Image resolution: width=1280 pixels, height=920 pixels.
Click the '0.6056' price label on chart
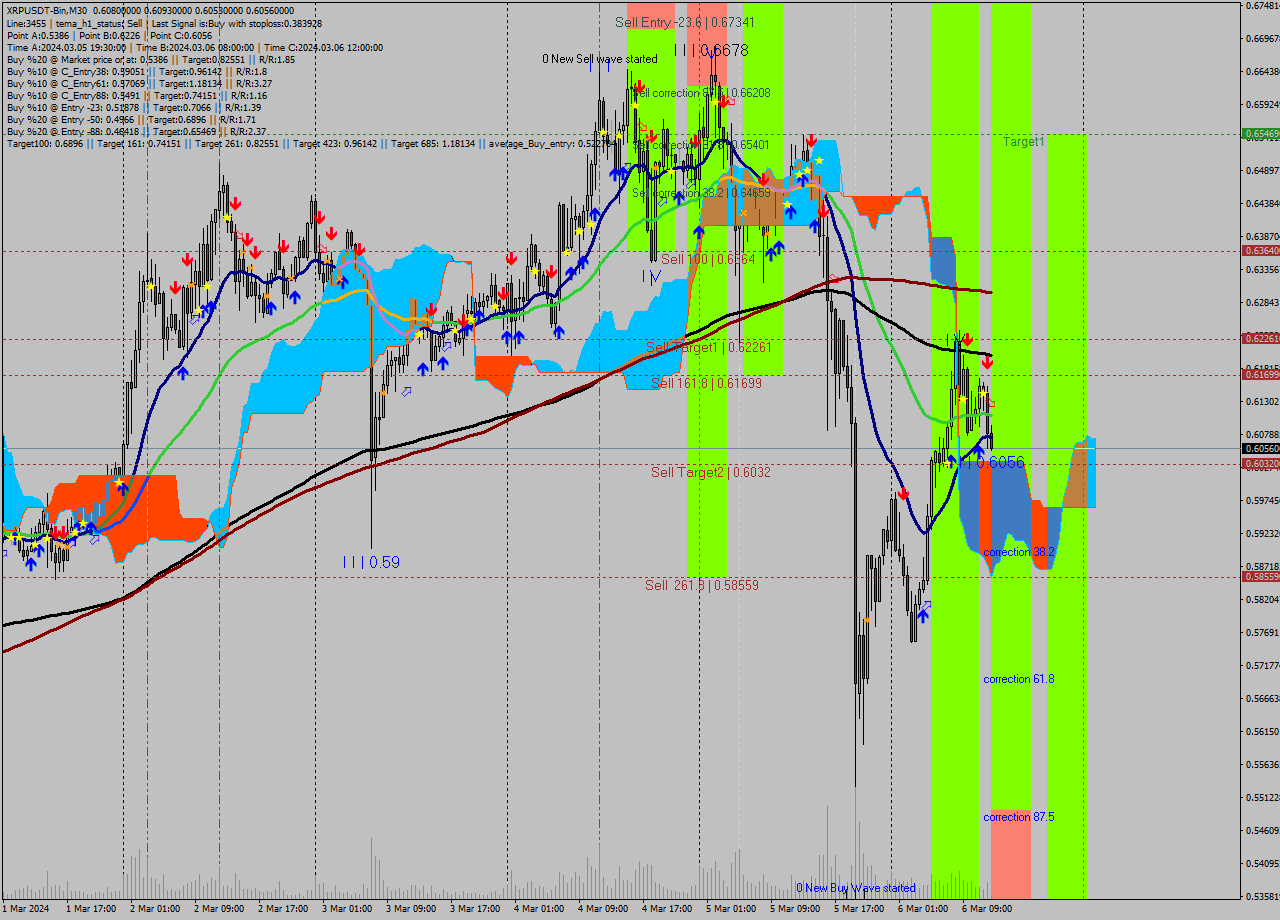coord(1001,462)
